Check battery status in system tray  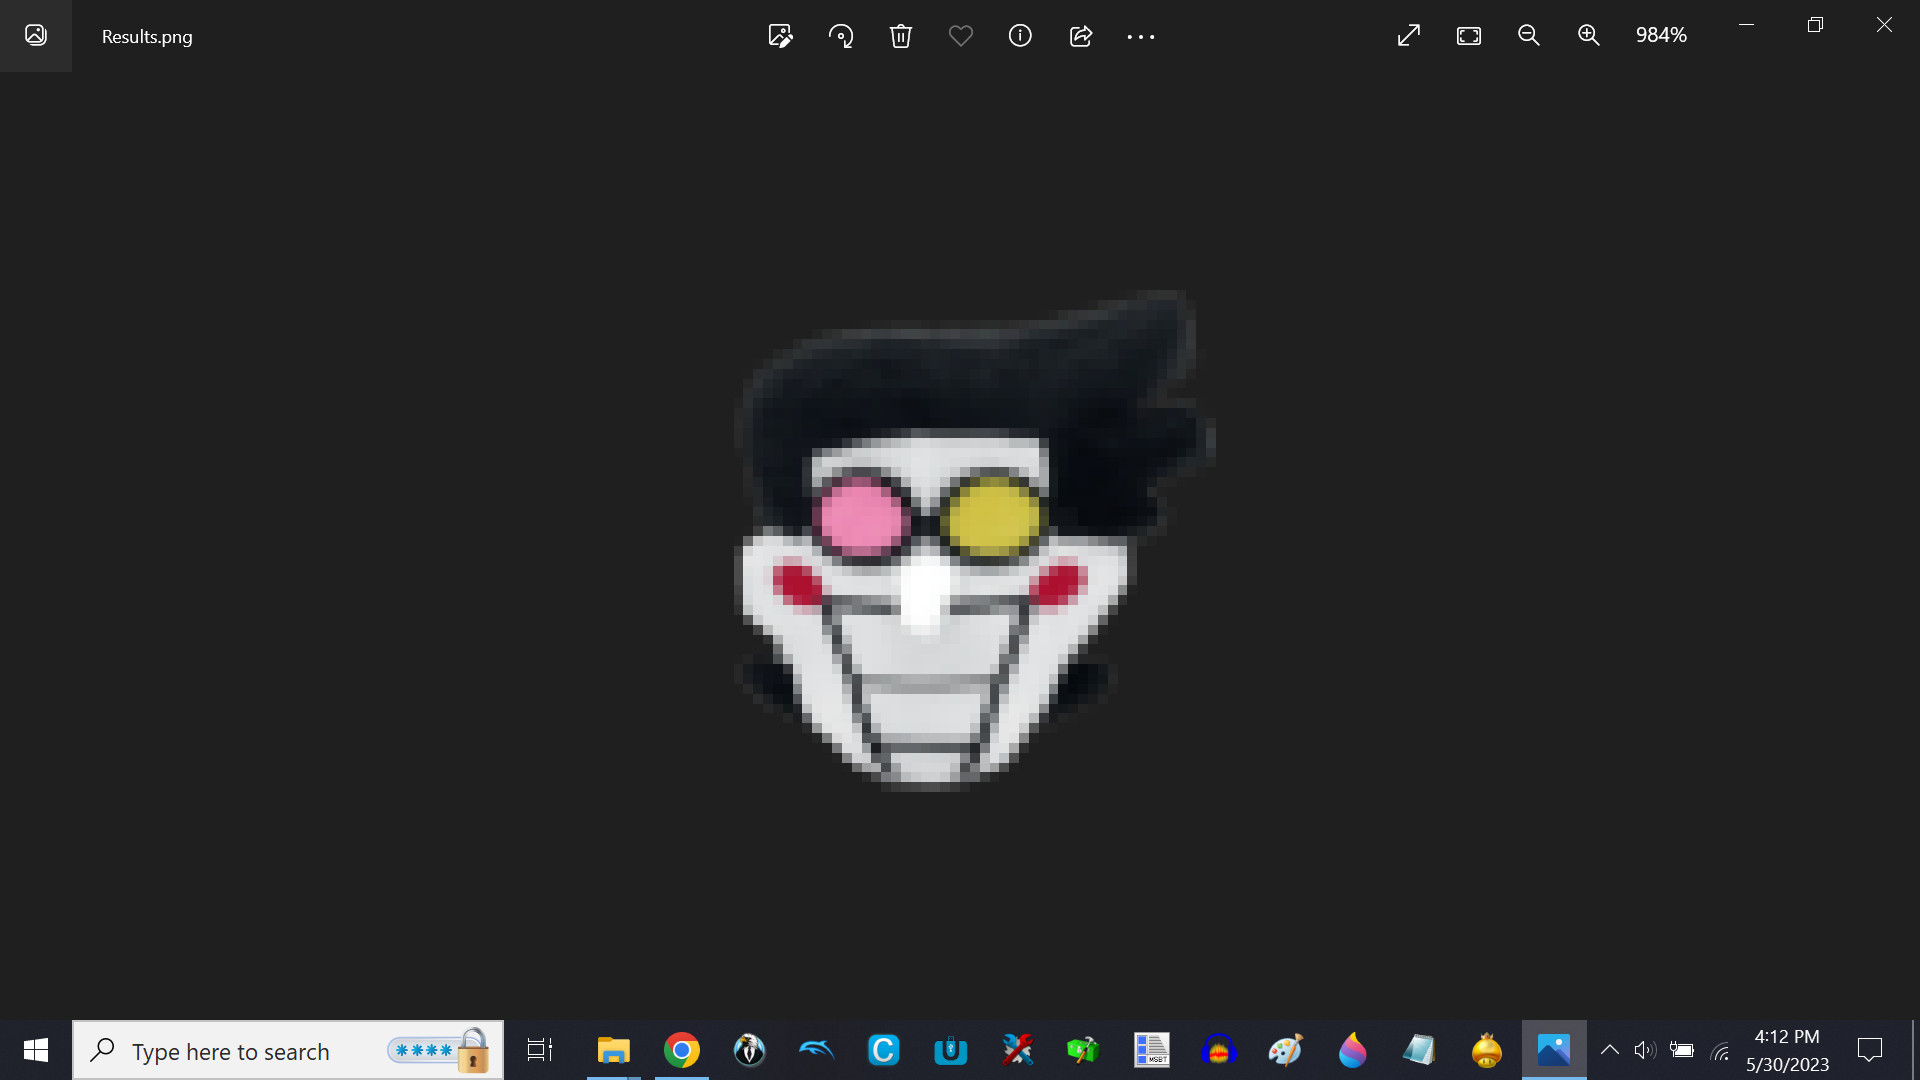(1682, 1050)
